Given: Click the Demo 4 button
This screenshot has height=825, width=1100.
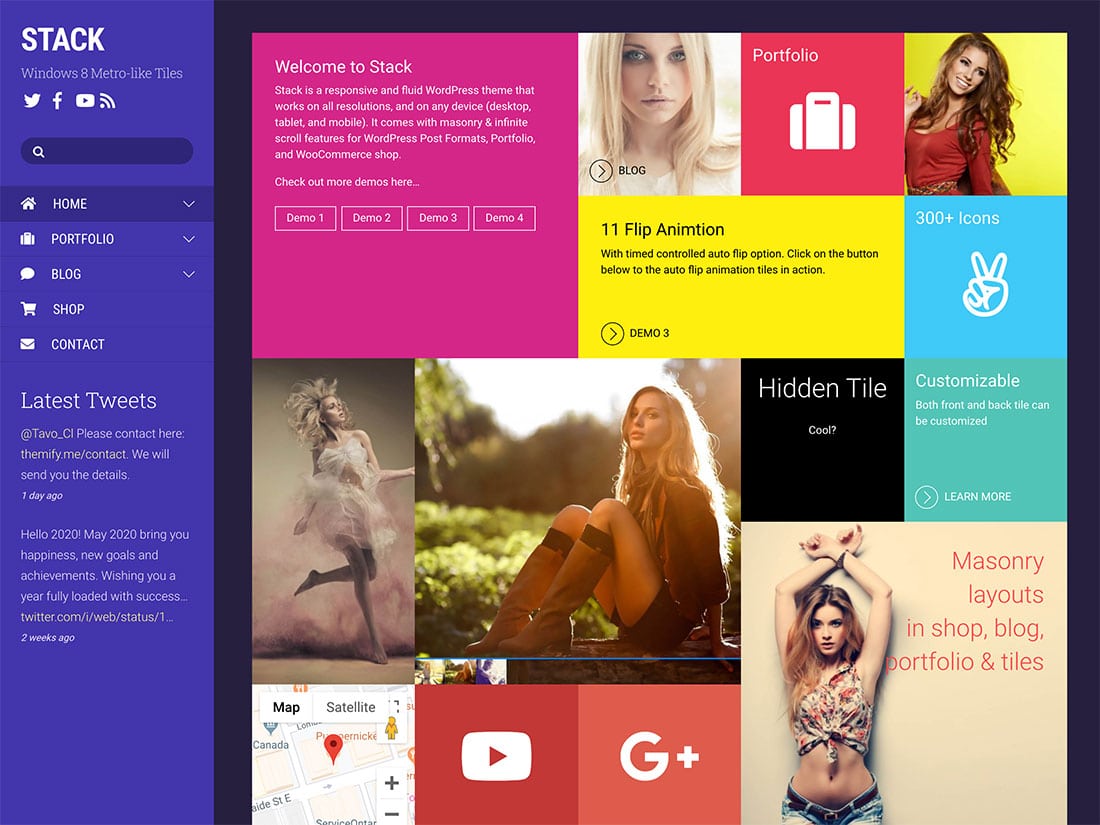Looking at the screenshot, I should [x=504, y=218].
